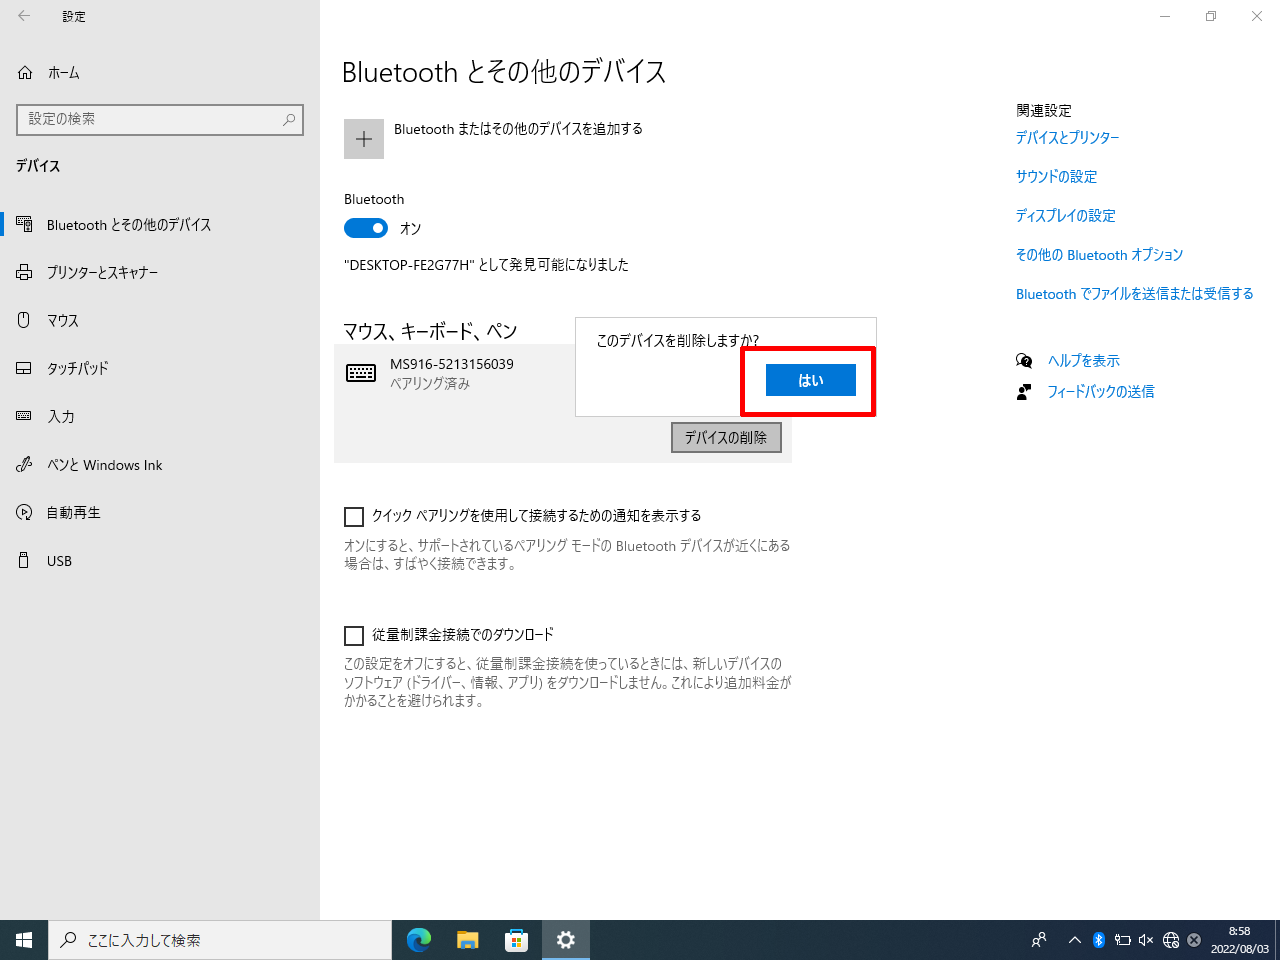Viewport: 1280px width, 960px height.
Task: Open その他の Bluetooth オプション link
Action: coord(1099,255)
